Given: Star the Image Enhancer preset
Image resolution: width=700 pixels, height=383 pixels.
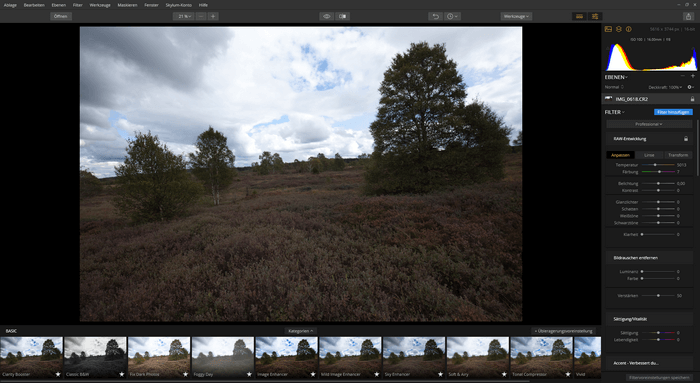Looking at the screenshot, I should point(313,375).
